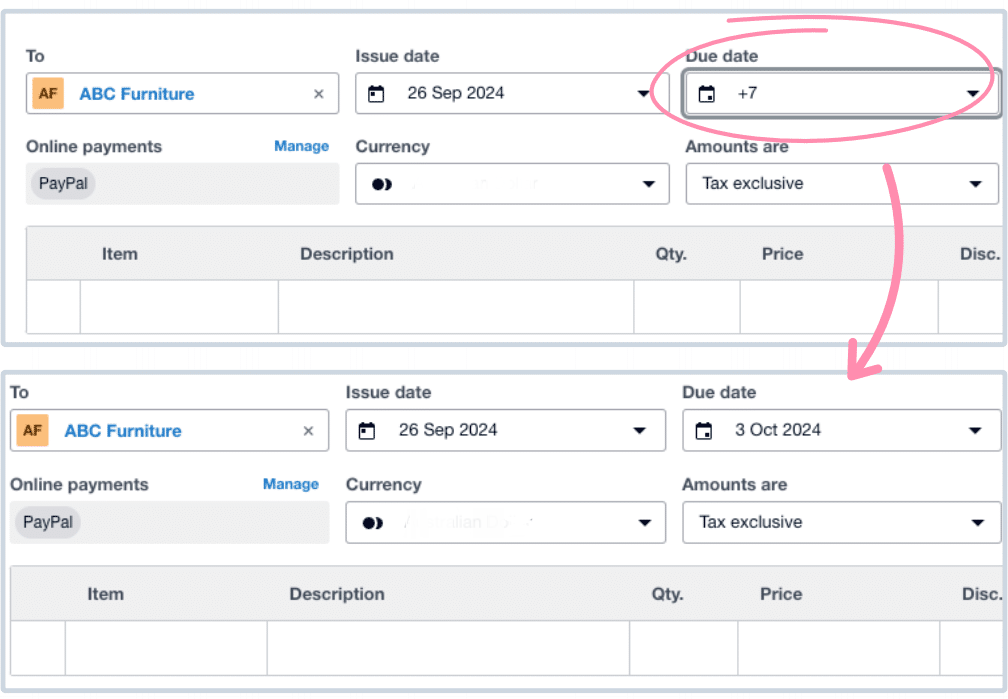Click the lower form's Issue date calendar icon

point(367,431)
